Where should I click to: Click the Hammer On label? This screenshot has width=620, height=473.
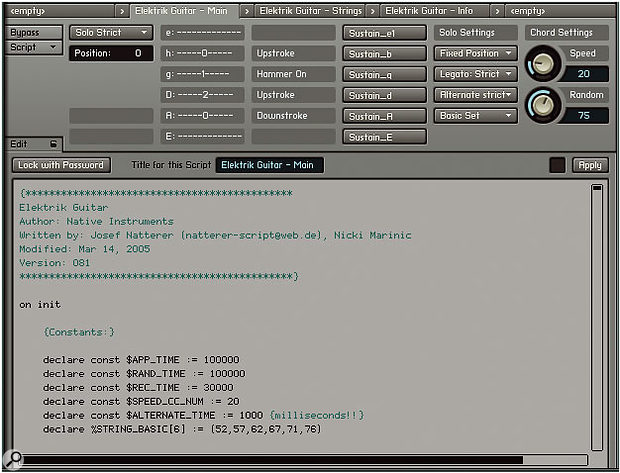click(x=293, y=74)
